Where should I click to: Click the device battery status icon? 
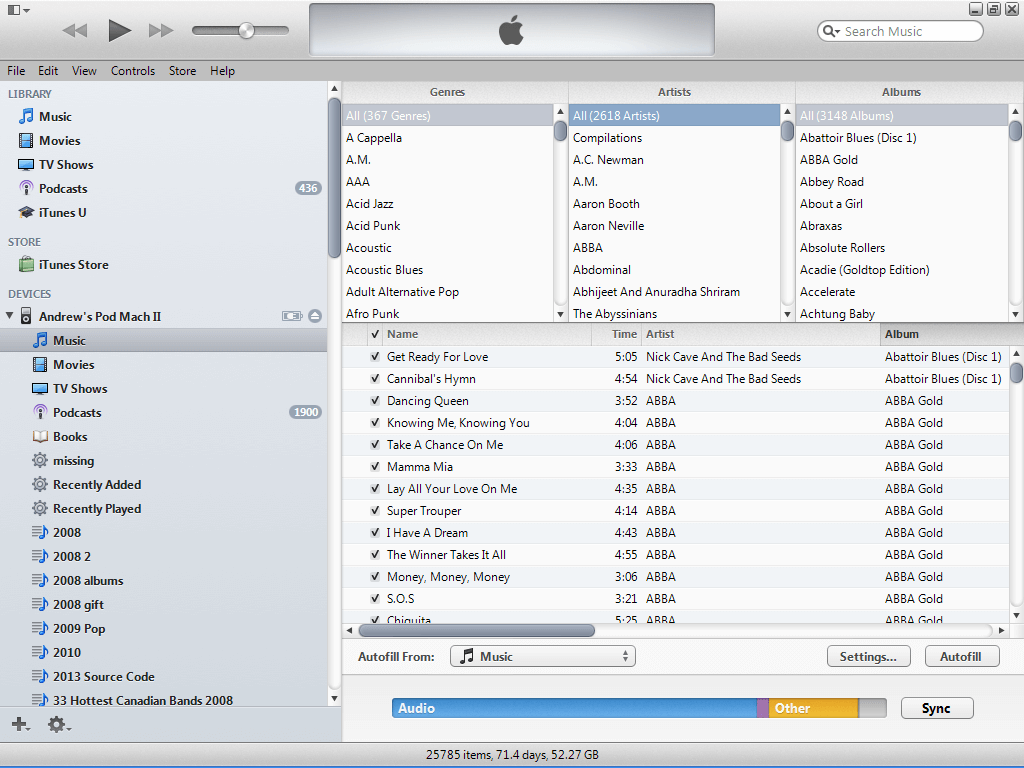292,316
